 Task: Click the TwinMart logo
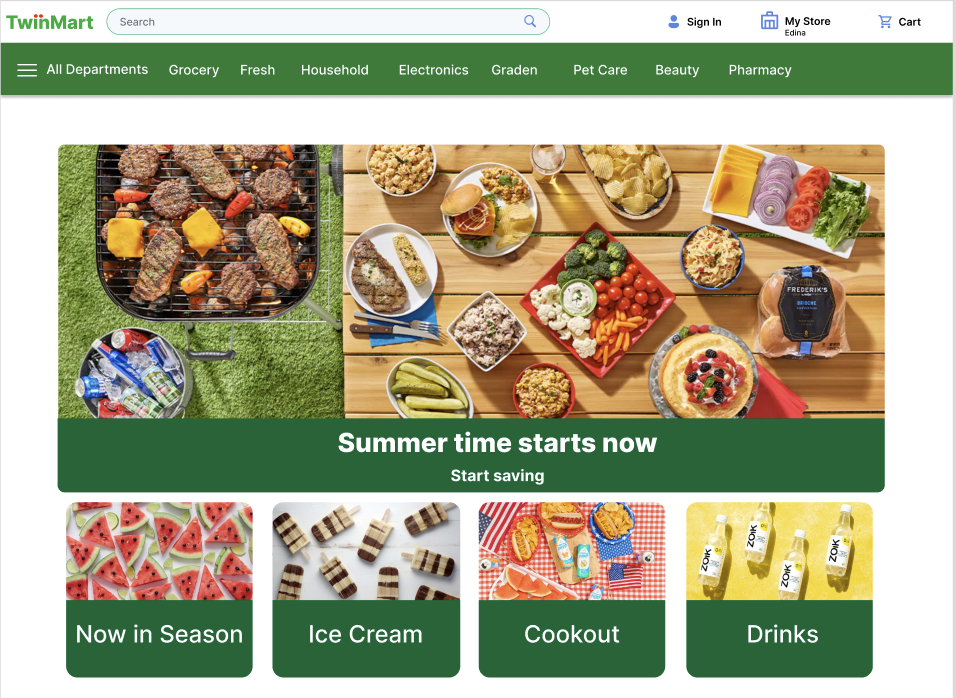tap(49, 22)
